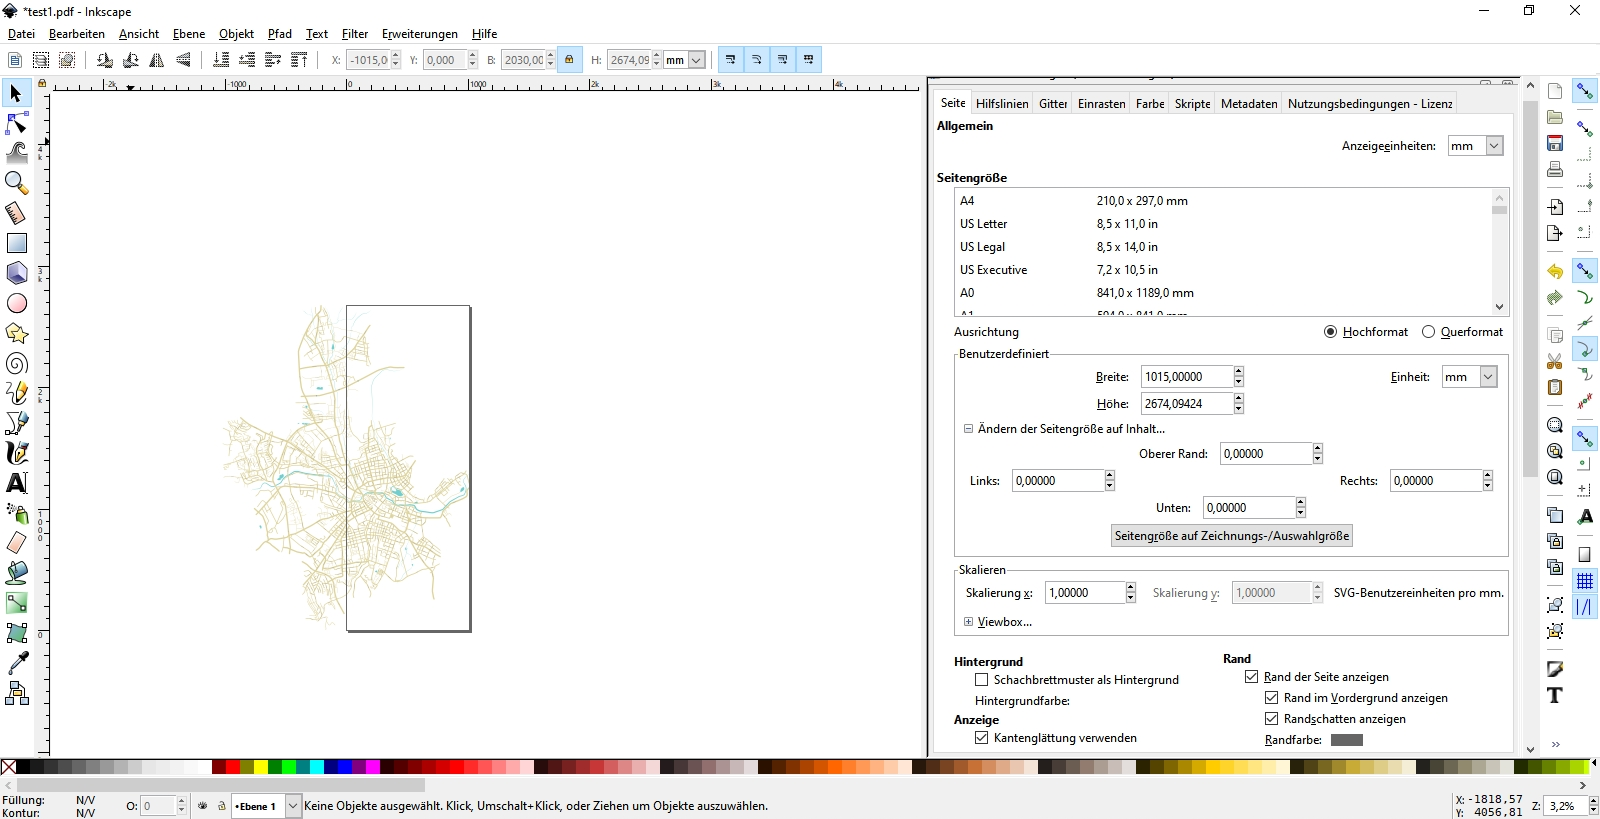1600x819 pixels.
Task: Click the lock width-height ratio icon
Action: [569, 60]
